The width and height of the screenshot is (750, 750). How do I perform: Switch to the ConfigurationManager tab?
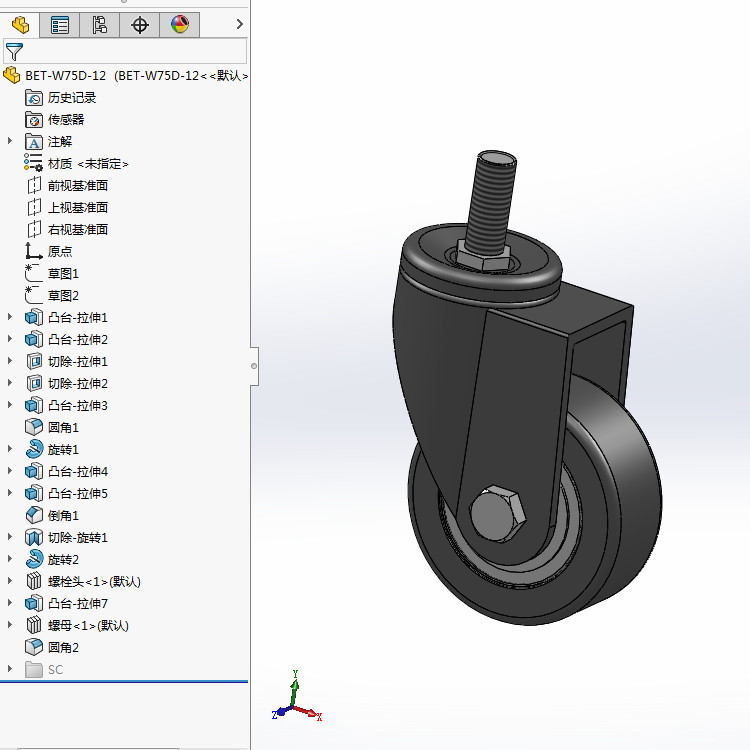[x=99, y=24]
